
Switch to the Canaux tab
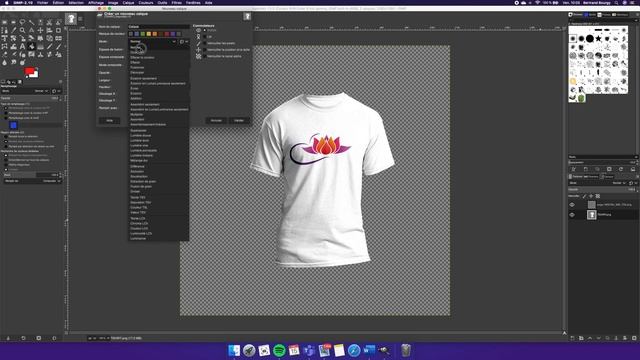coord(591,177)
